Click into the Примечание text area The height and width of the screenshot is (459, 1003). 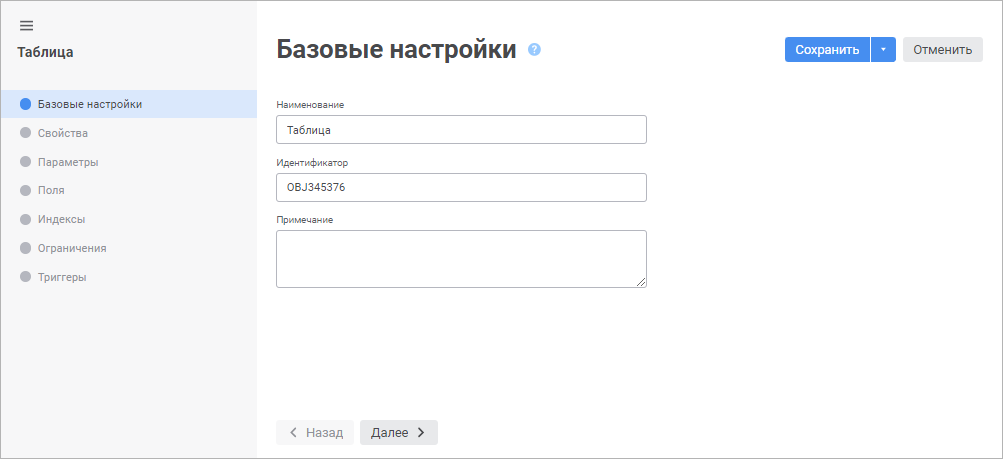[461, 259]
